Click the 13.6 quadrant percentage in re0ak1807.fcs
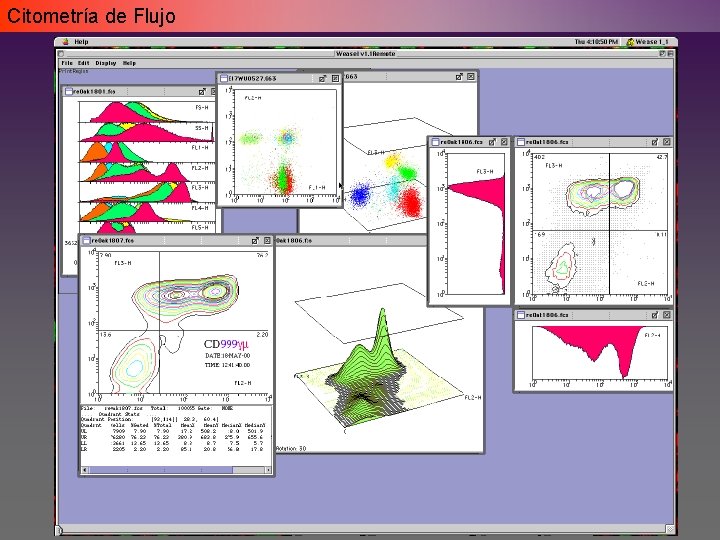The height and width of the screenshot is (540, 720). pos(106,335)
